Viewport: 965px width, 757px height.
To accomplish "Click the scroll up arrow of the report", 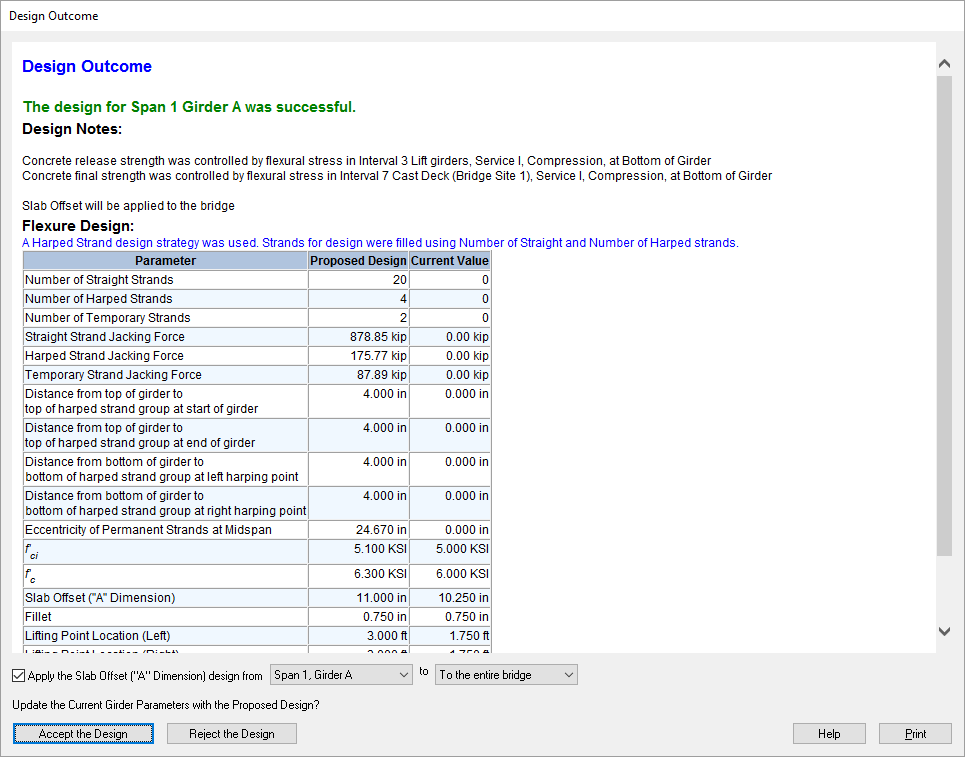I will pos(944,63).
